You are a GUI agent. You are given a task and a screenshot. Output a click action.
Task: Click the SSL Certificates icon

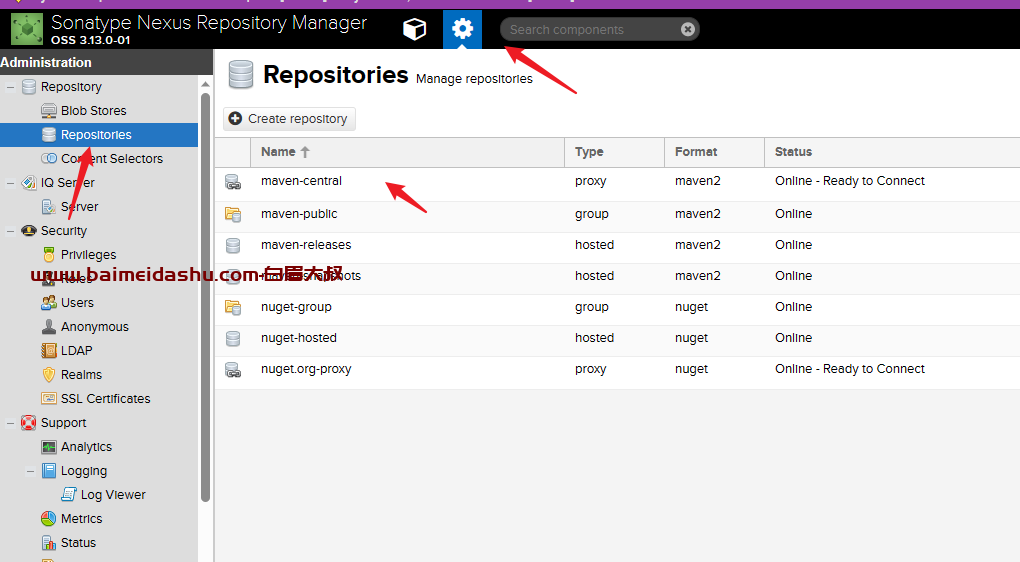49,399
